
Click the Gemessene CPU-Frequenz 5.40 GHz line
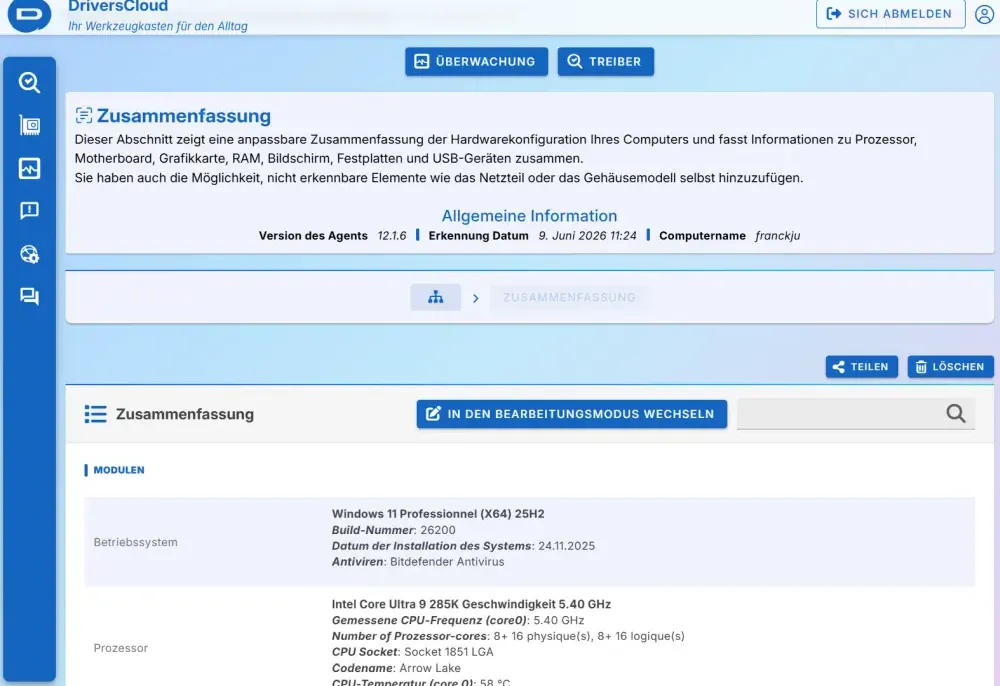(x=458, y=620)
